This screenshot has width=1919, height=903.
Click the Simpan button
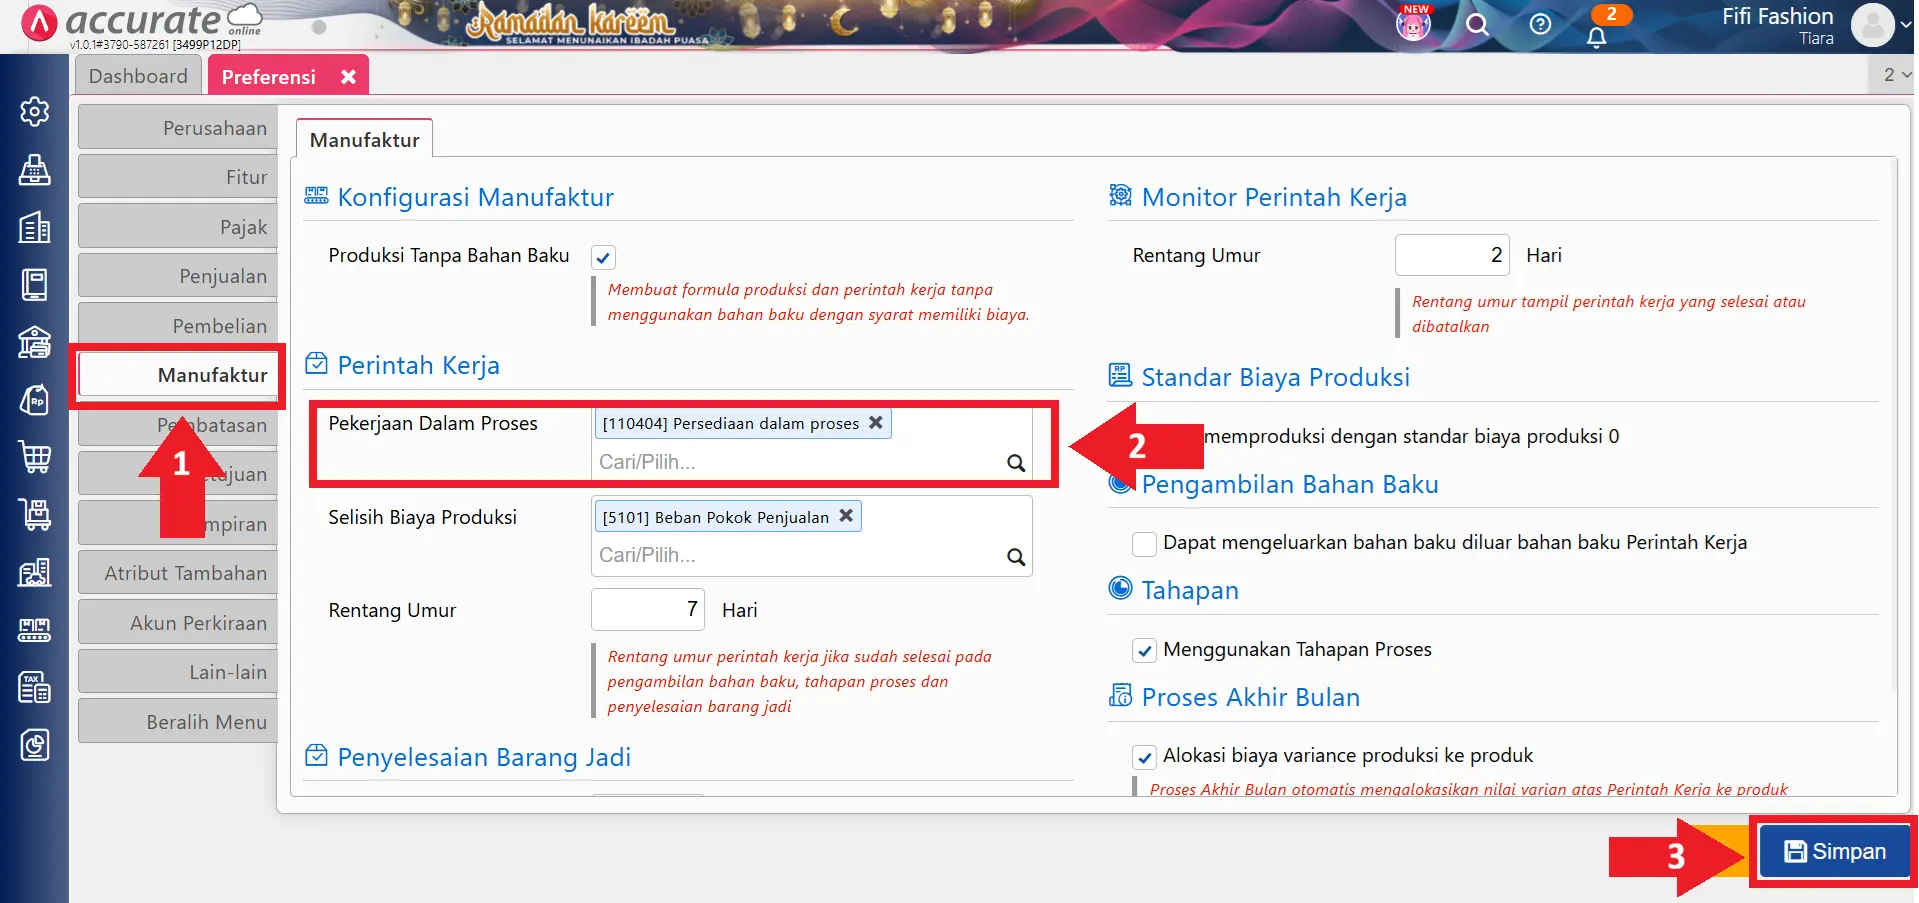pos(1834,851)
